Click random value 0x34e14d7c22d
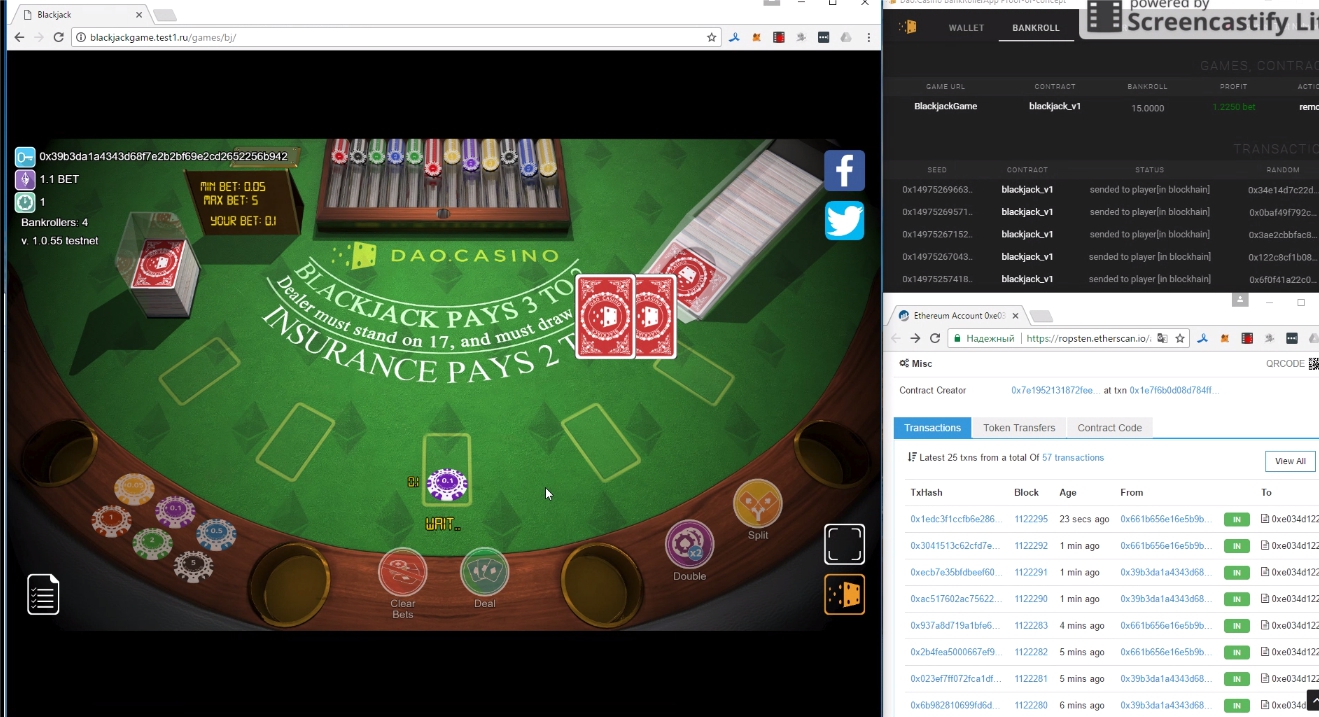1319x717 pixels. 1283,190
